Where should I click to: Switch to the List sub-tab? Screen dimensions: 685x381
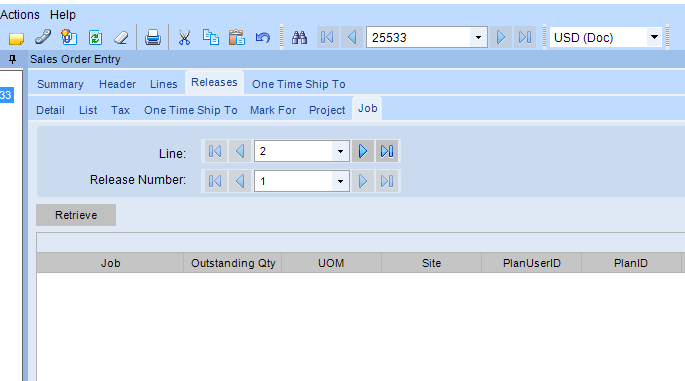pyautogui.click(x=88, y=110)
